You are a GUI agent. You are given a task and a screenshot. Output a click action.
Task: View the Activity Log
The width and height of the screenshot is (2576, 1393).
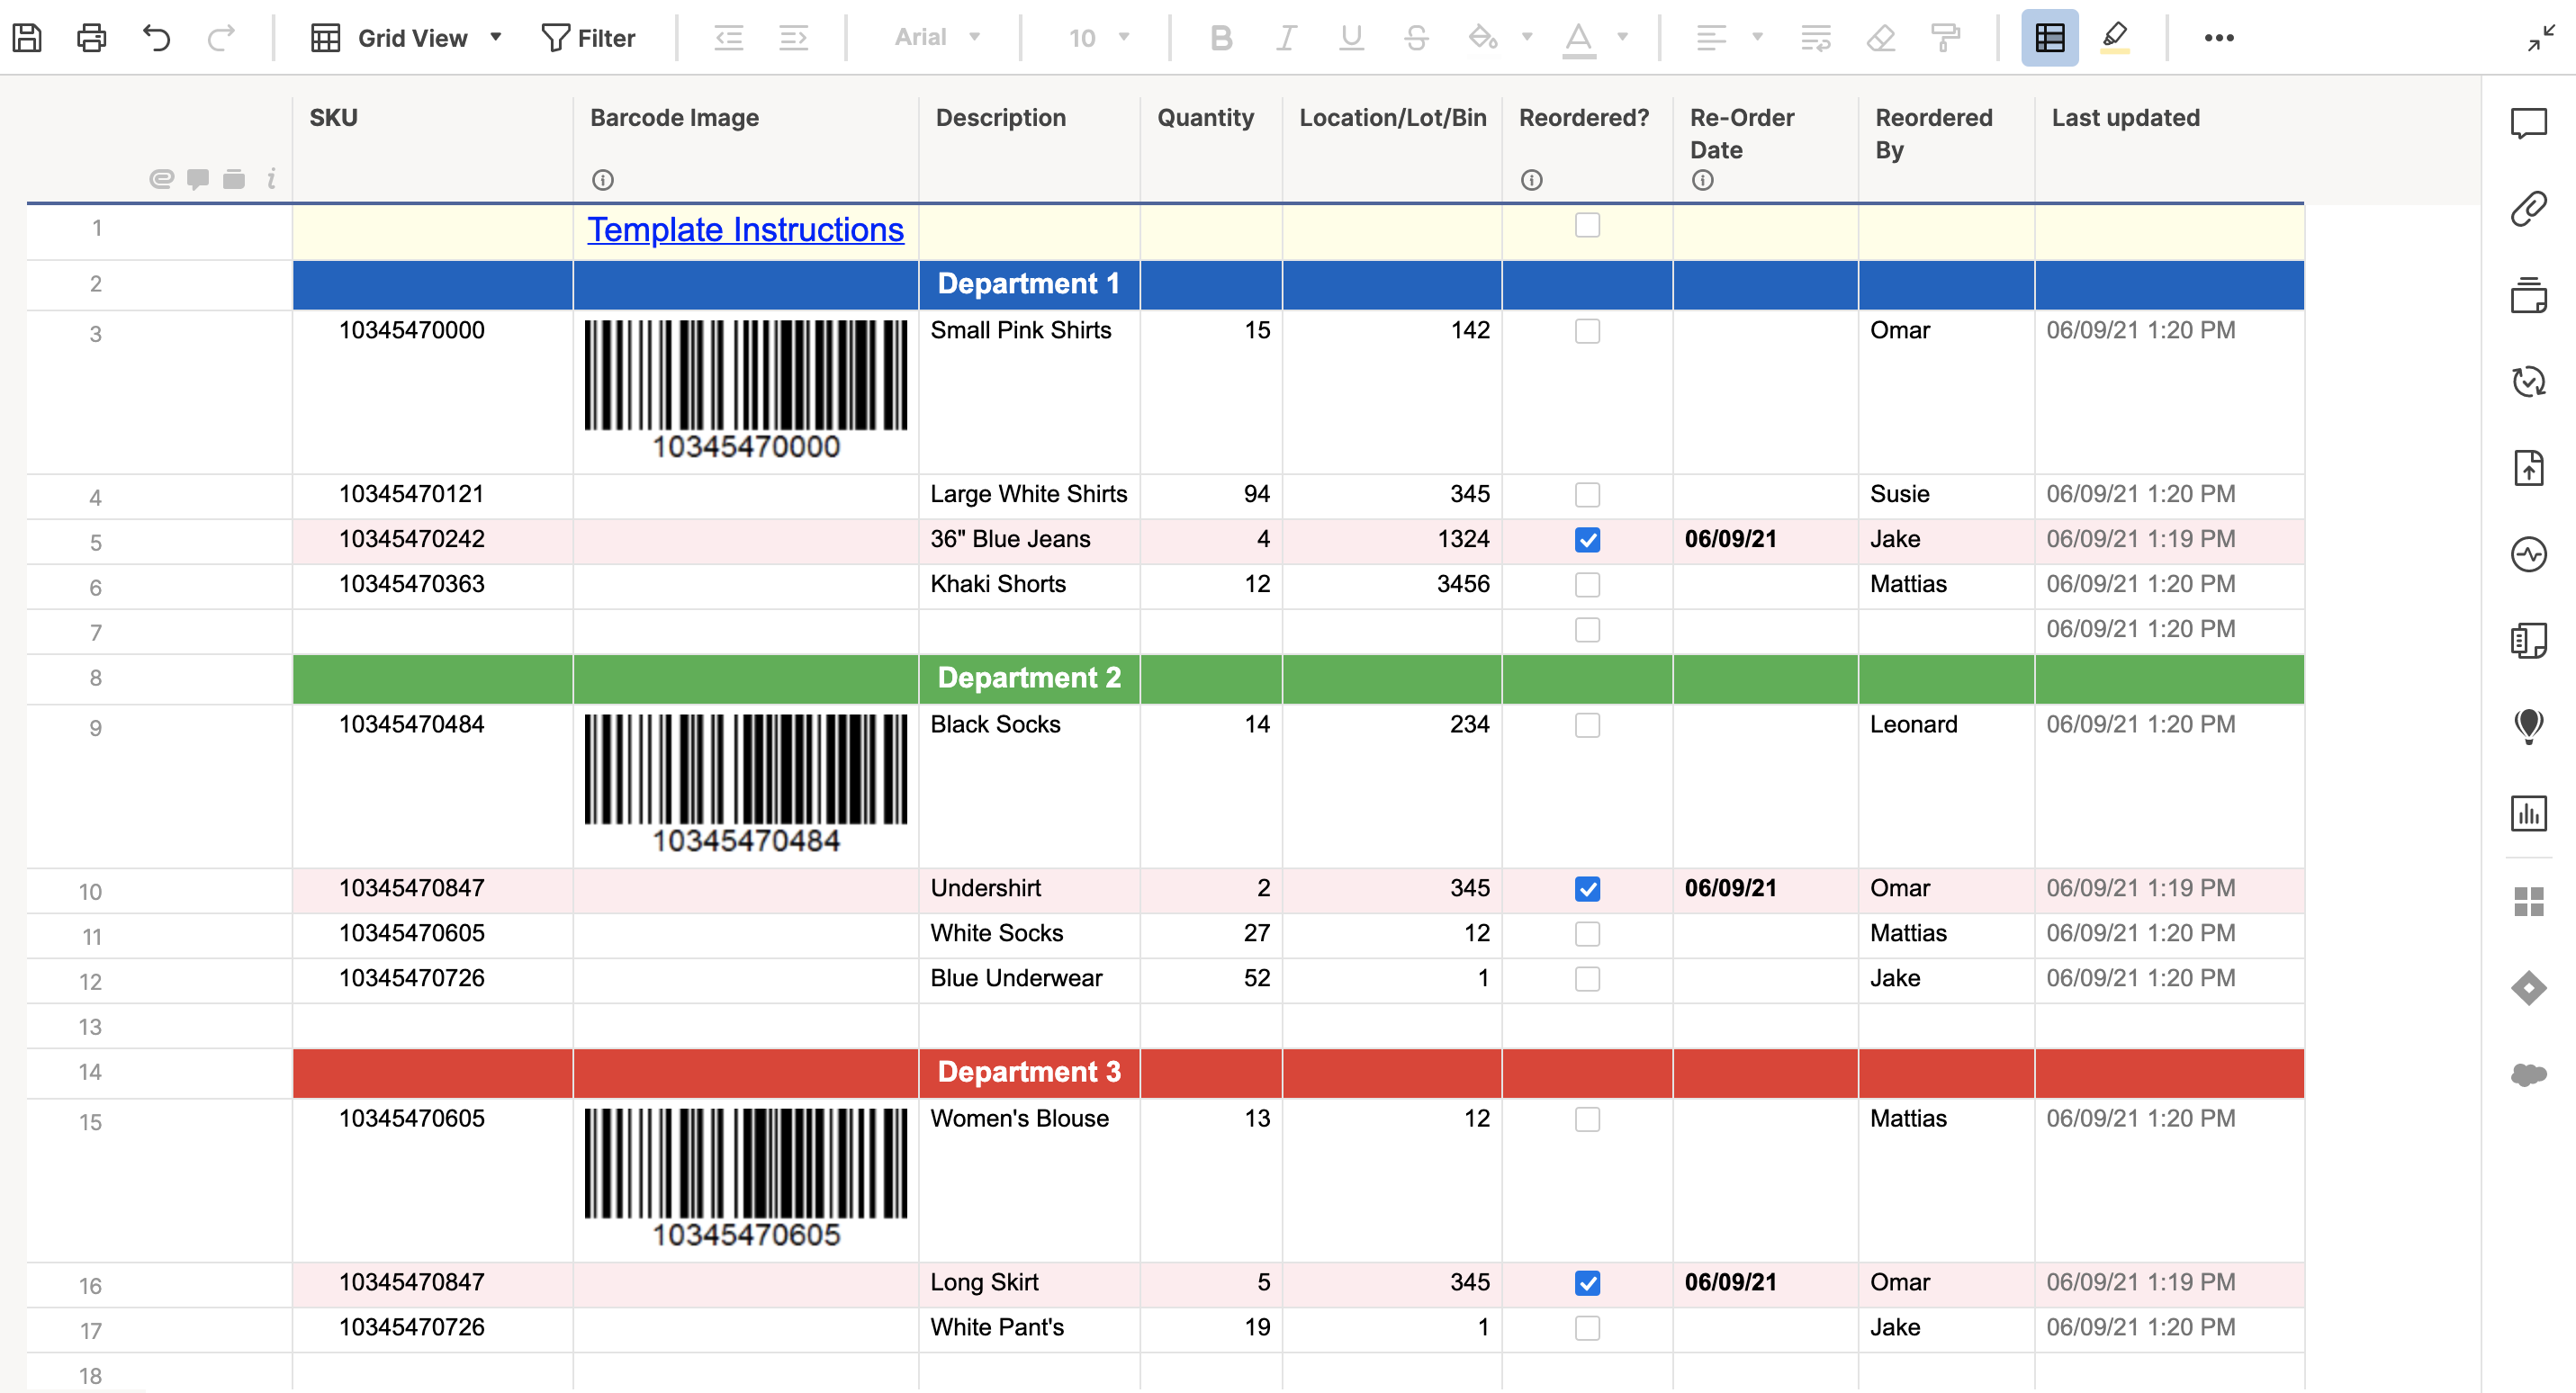pos(2530,554)
